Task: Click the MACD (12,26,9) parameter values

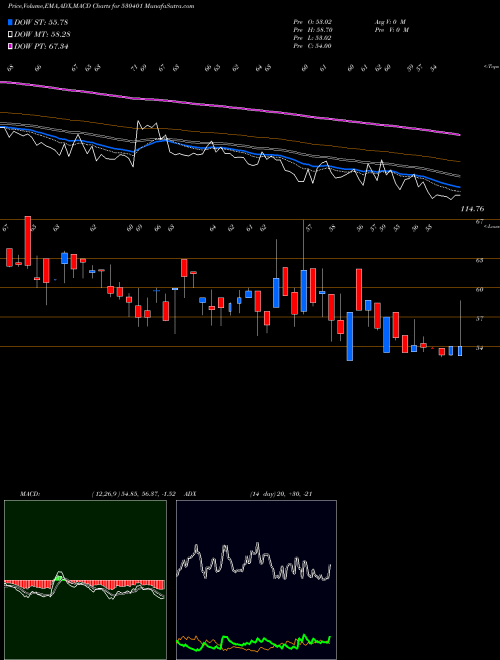Action: pyautogui.click(x=136, y=494)
